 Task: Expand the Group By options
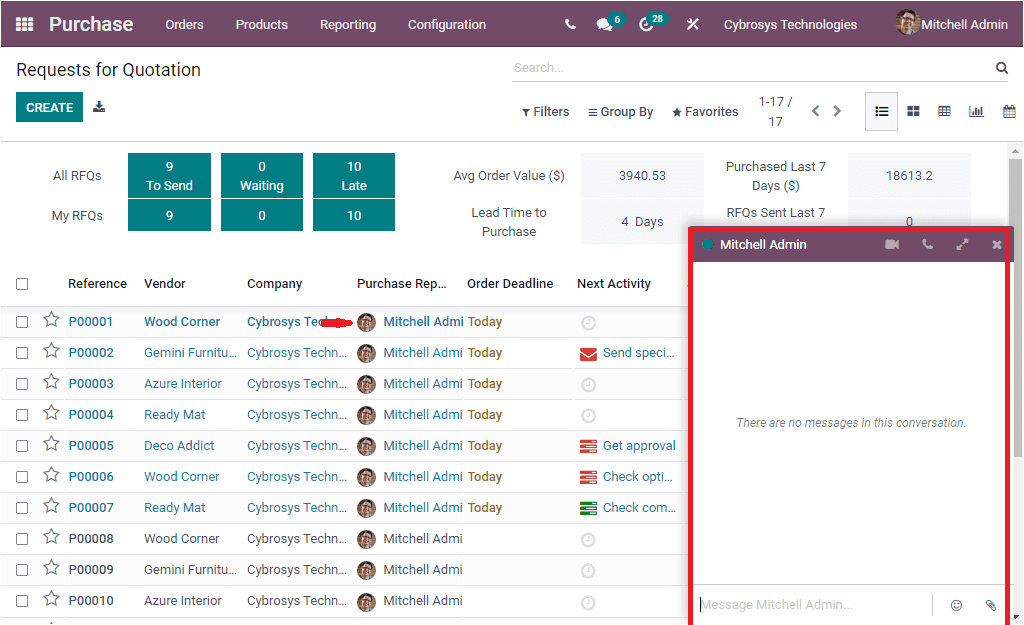pyautogui.click(x=620, y=111)
